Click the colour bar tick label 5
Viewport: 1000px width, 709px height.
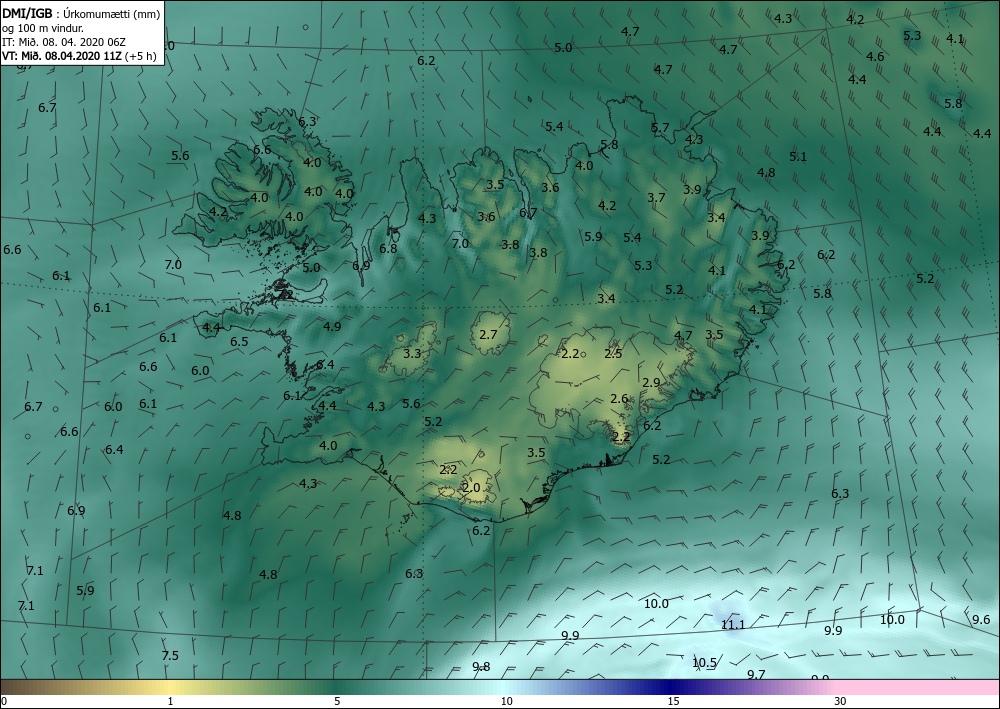pyautogui.click(x=337, y=701)
